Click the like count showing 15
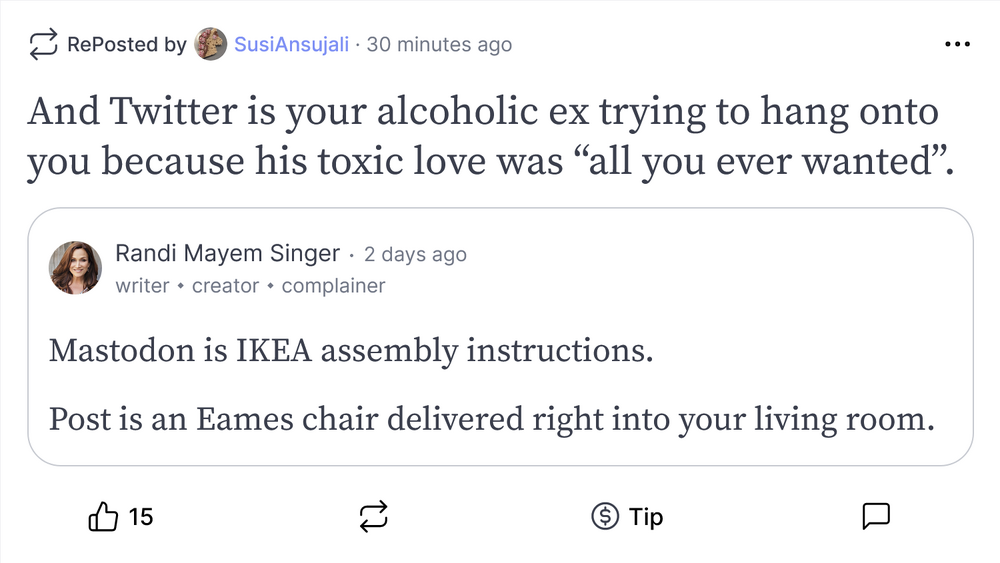This screenshot has width=1000, height=563. pyautogui.click(x=141, y=517)
